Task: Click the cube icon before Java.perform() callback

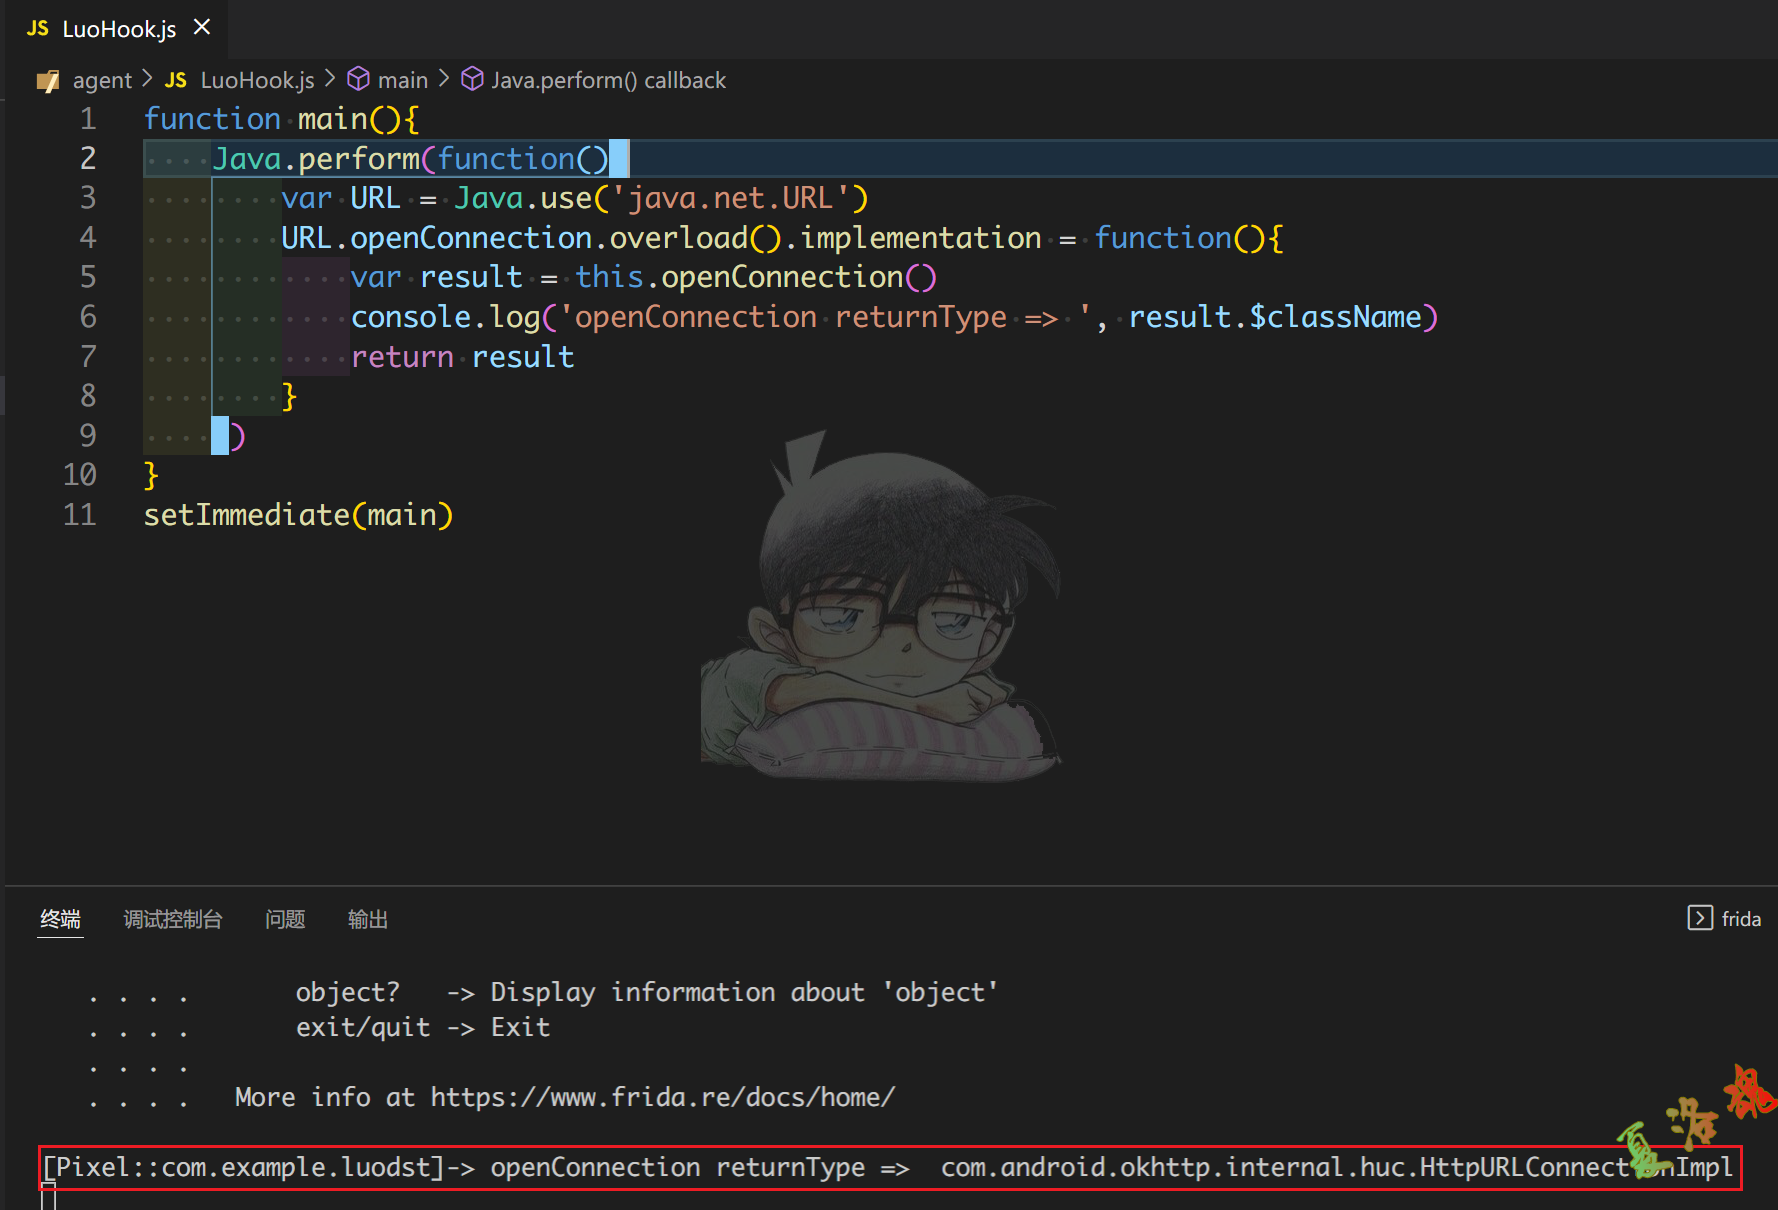Action: (x=472, y=79)
